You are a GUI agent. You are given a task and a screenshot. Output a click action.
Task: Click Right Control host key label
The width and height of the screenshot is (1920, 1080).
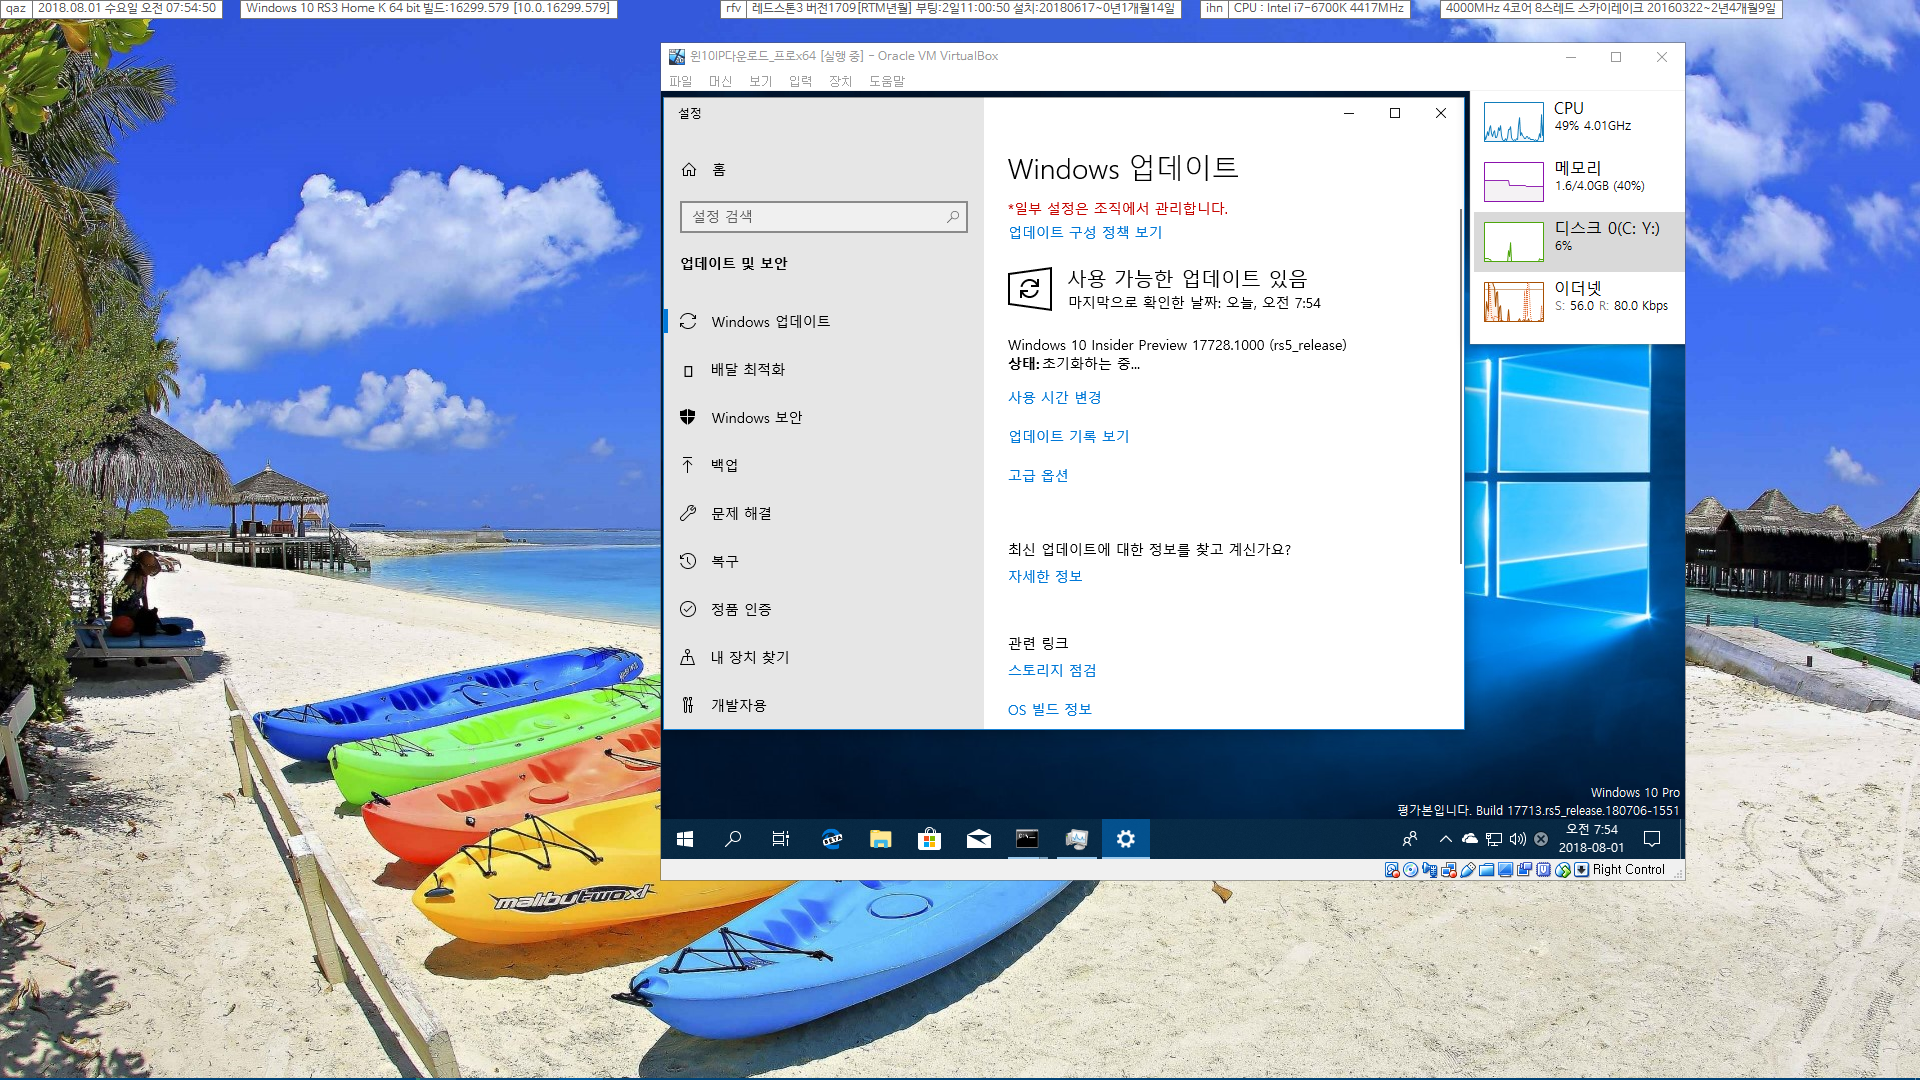(x=1629, y=870)
